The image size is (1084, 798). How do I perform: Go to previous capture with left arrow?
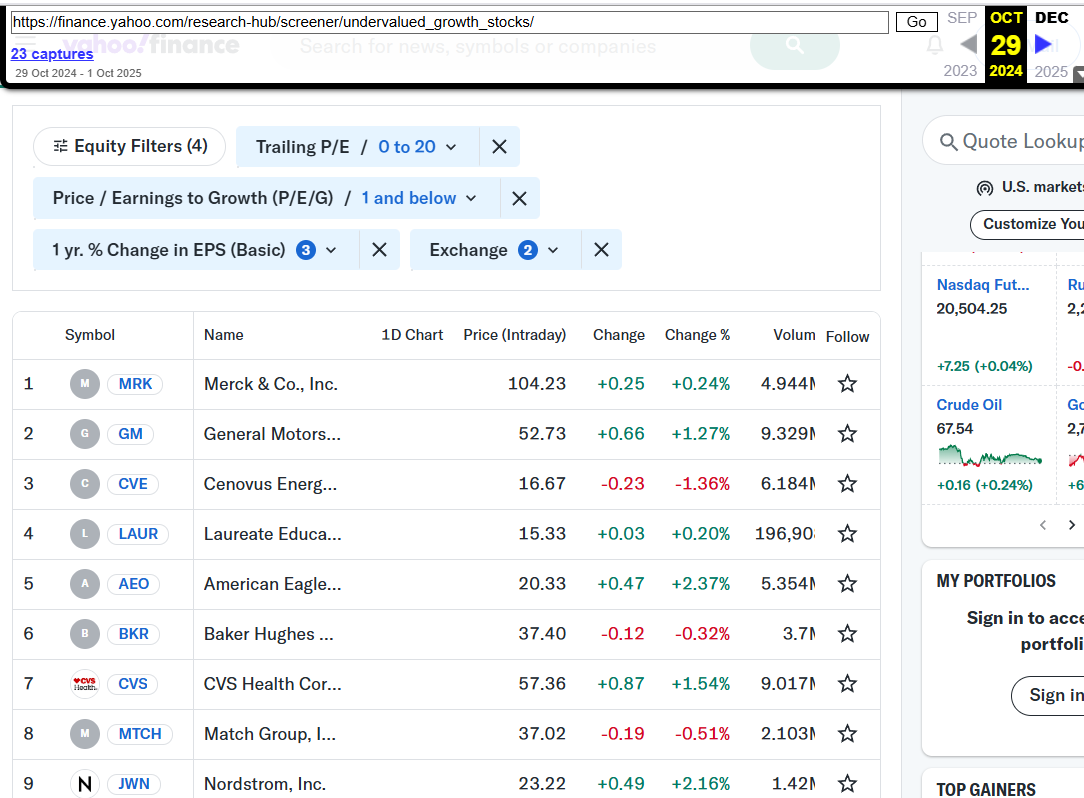[x=969, y=44]
